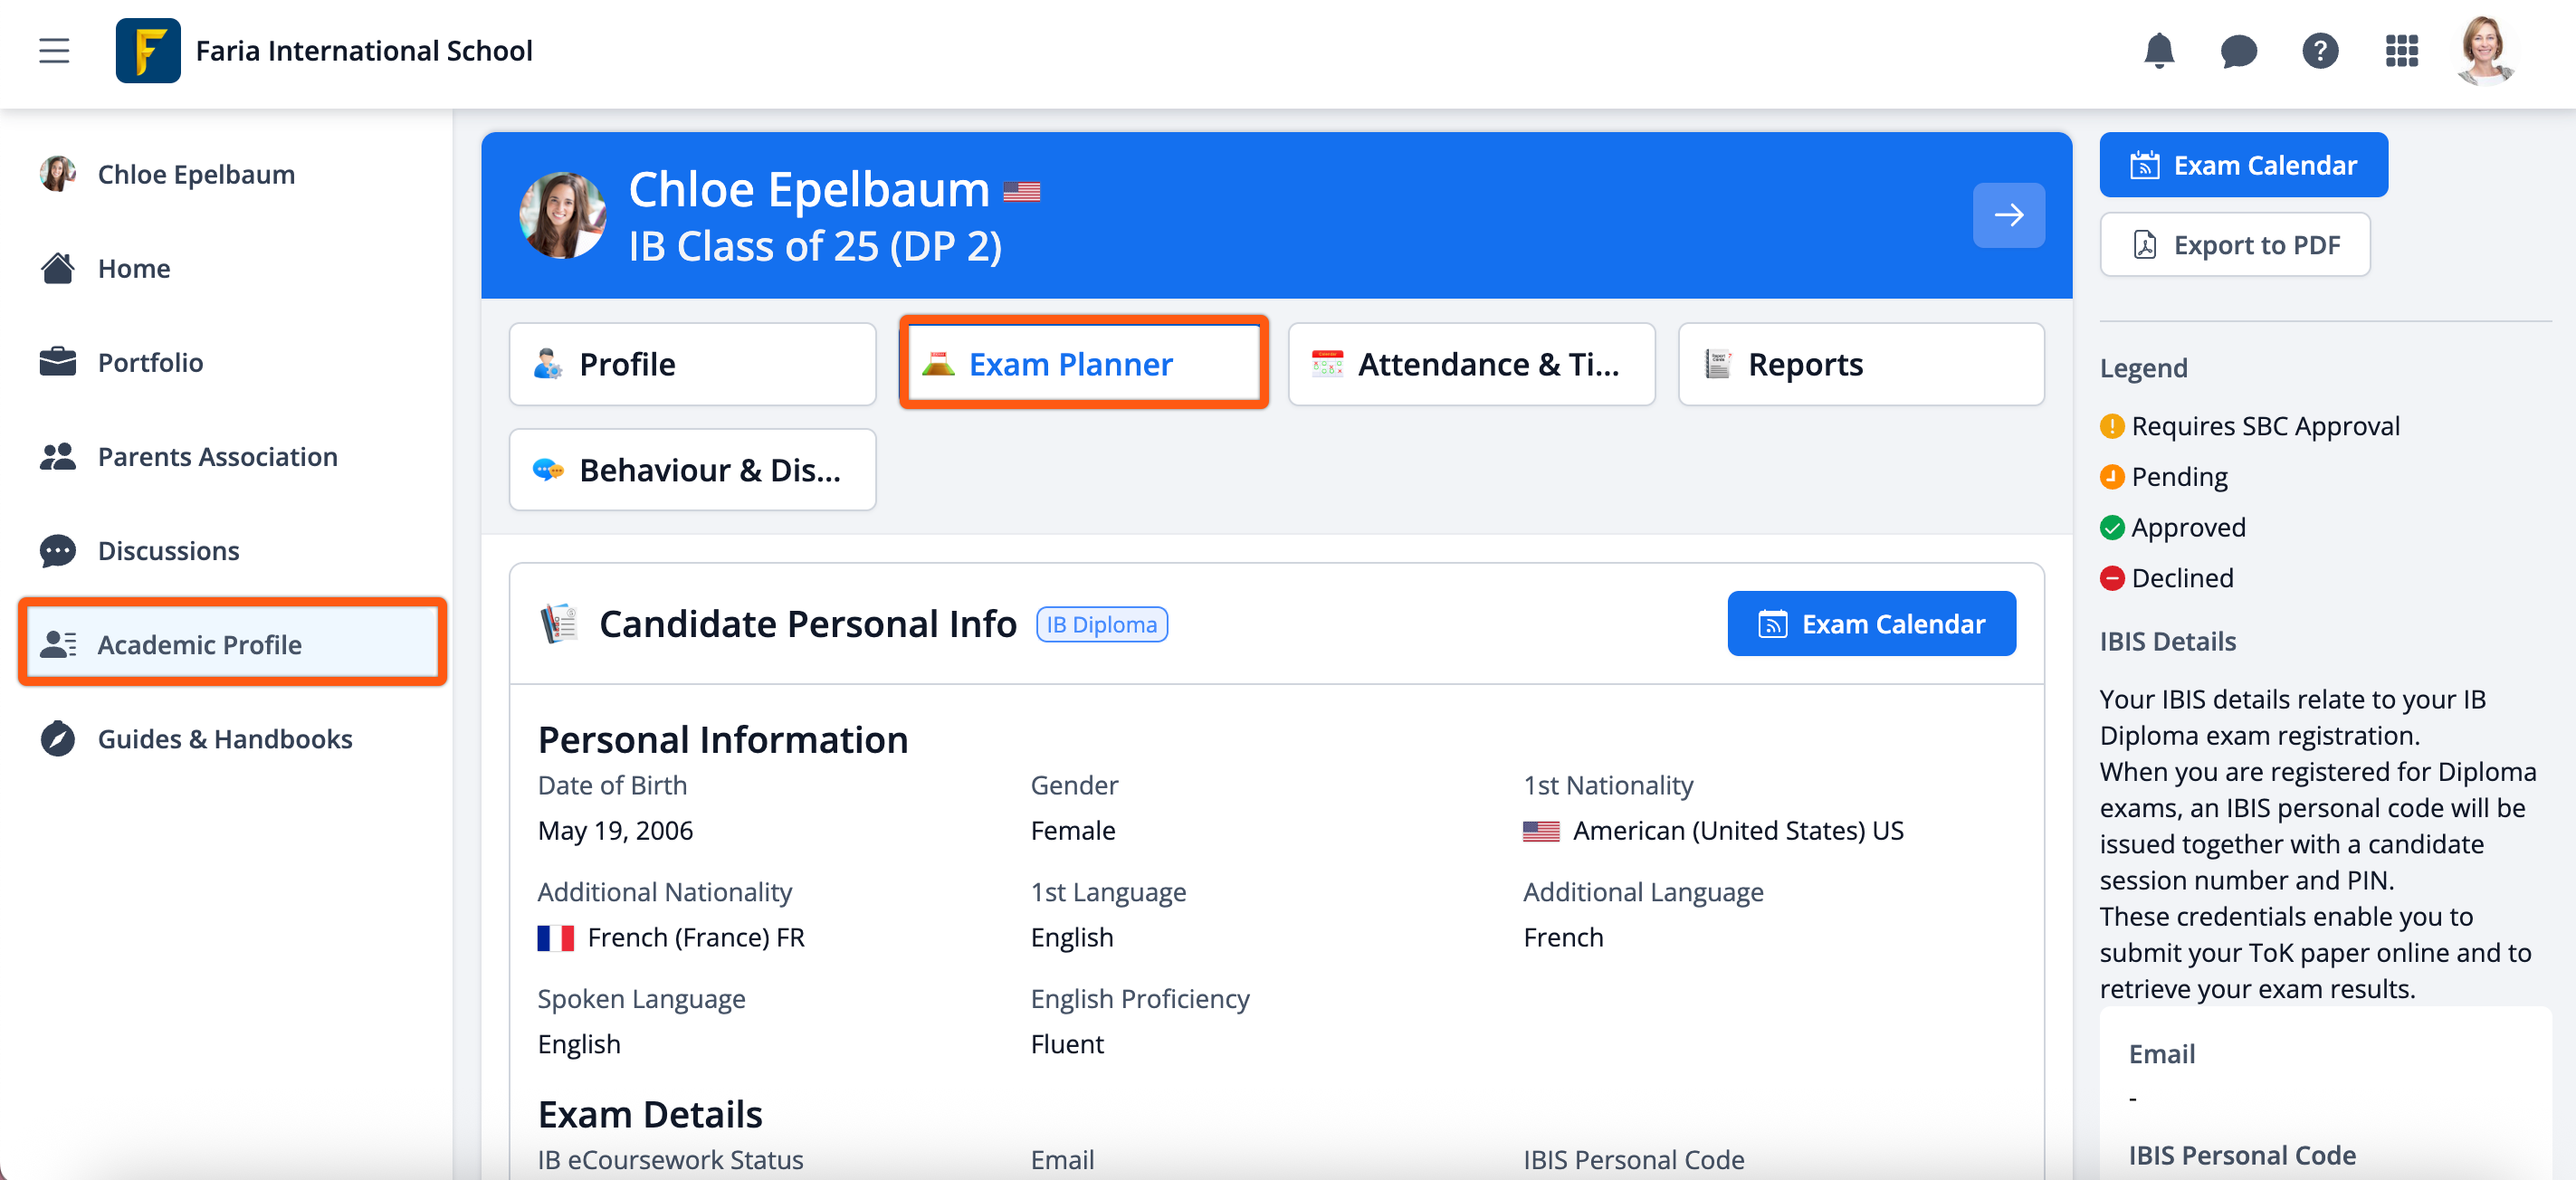
Task: Open the apps grid launcher icon
Action: (x=2401, y=50)
